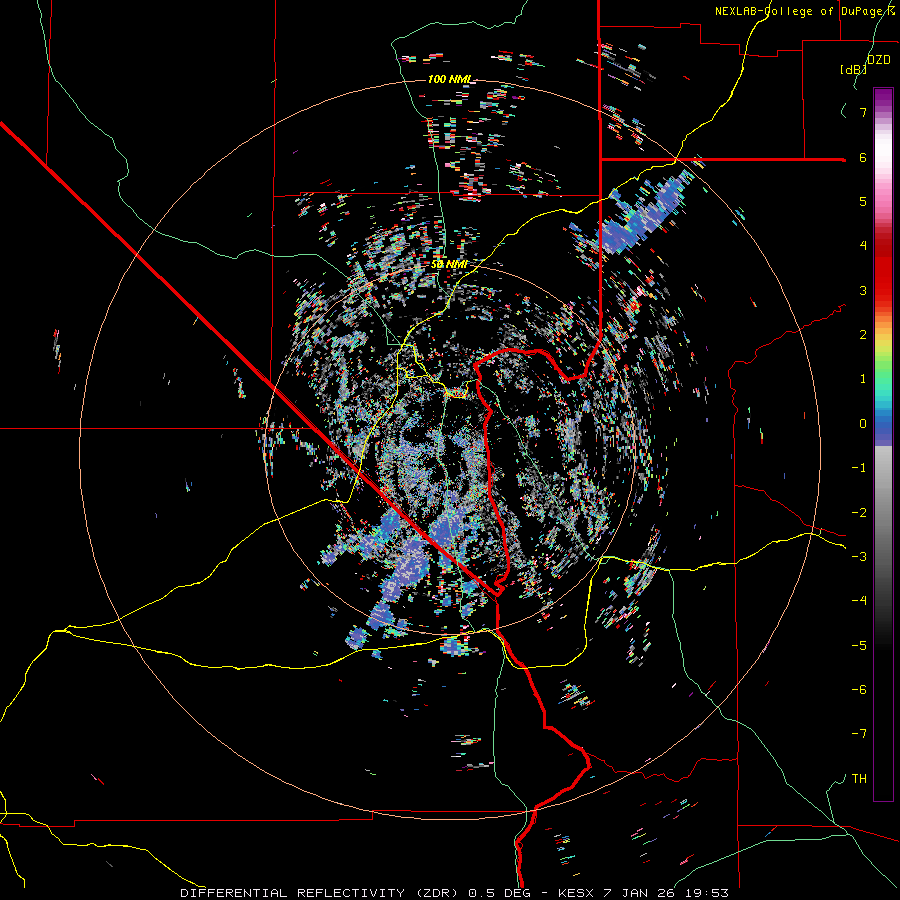The image size is (900, 900).
Task: Click the -7 tick label on the scale
Action: coord(859,734)
